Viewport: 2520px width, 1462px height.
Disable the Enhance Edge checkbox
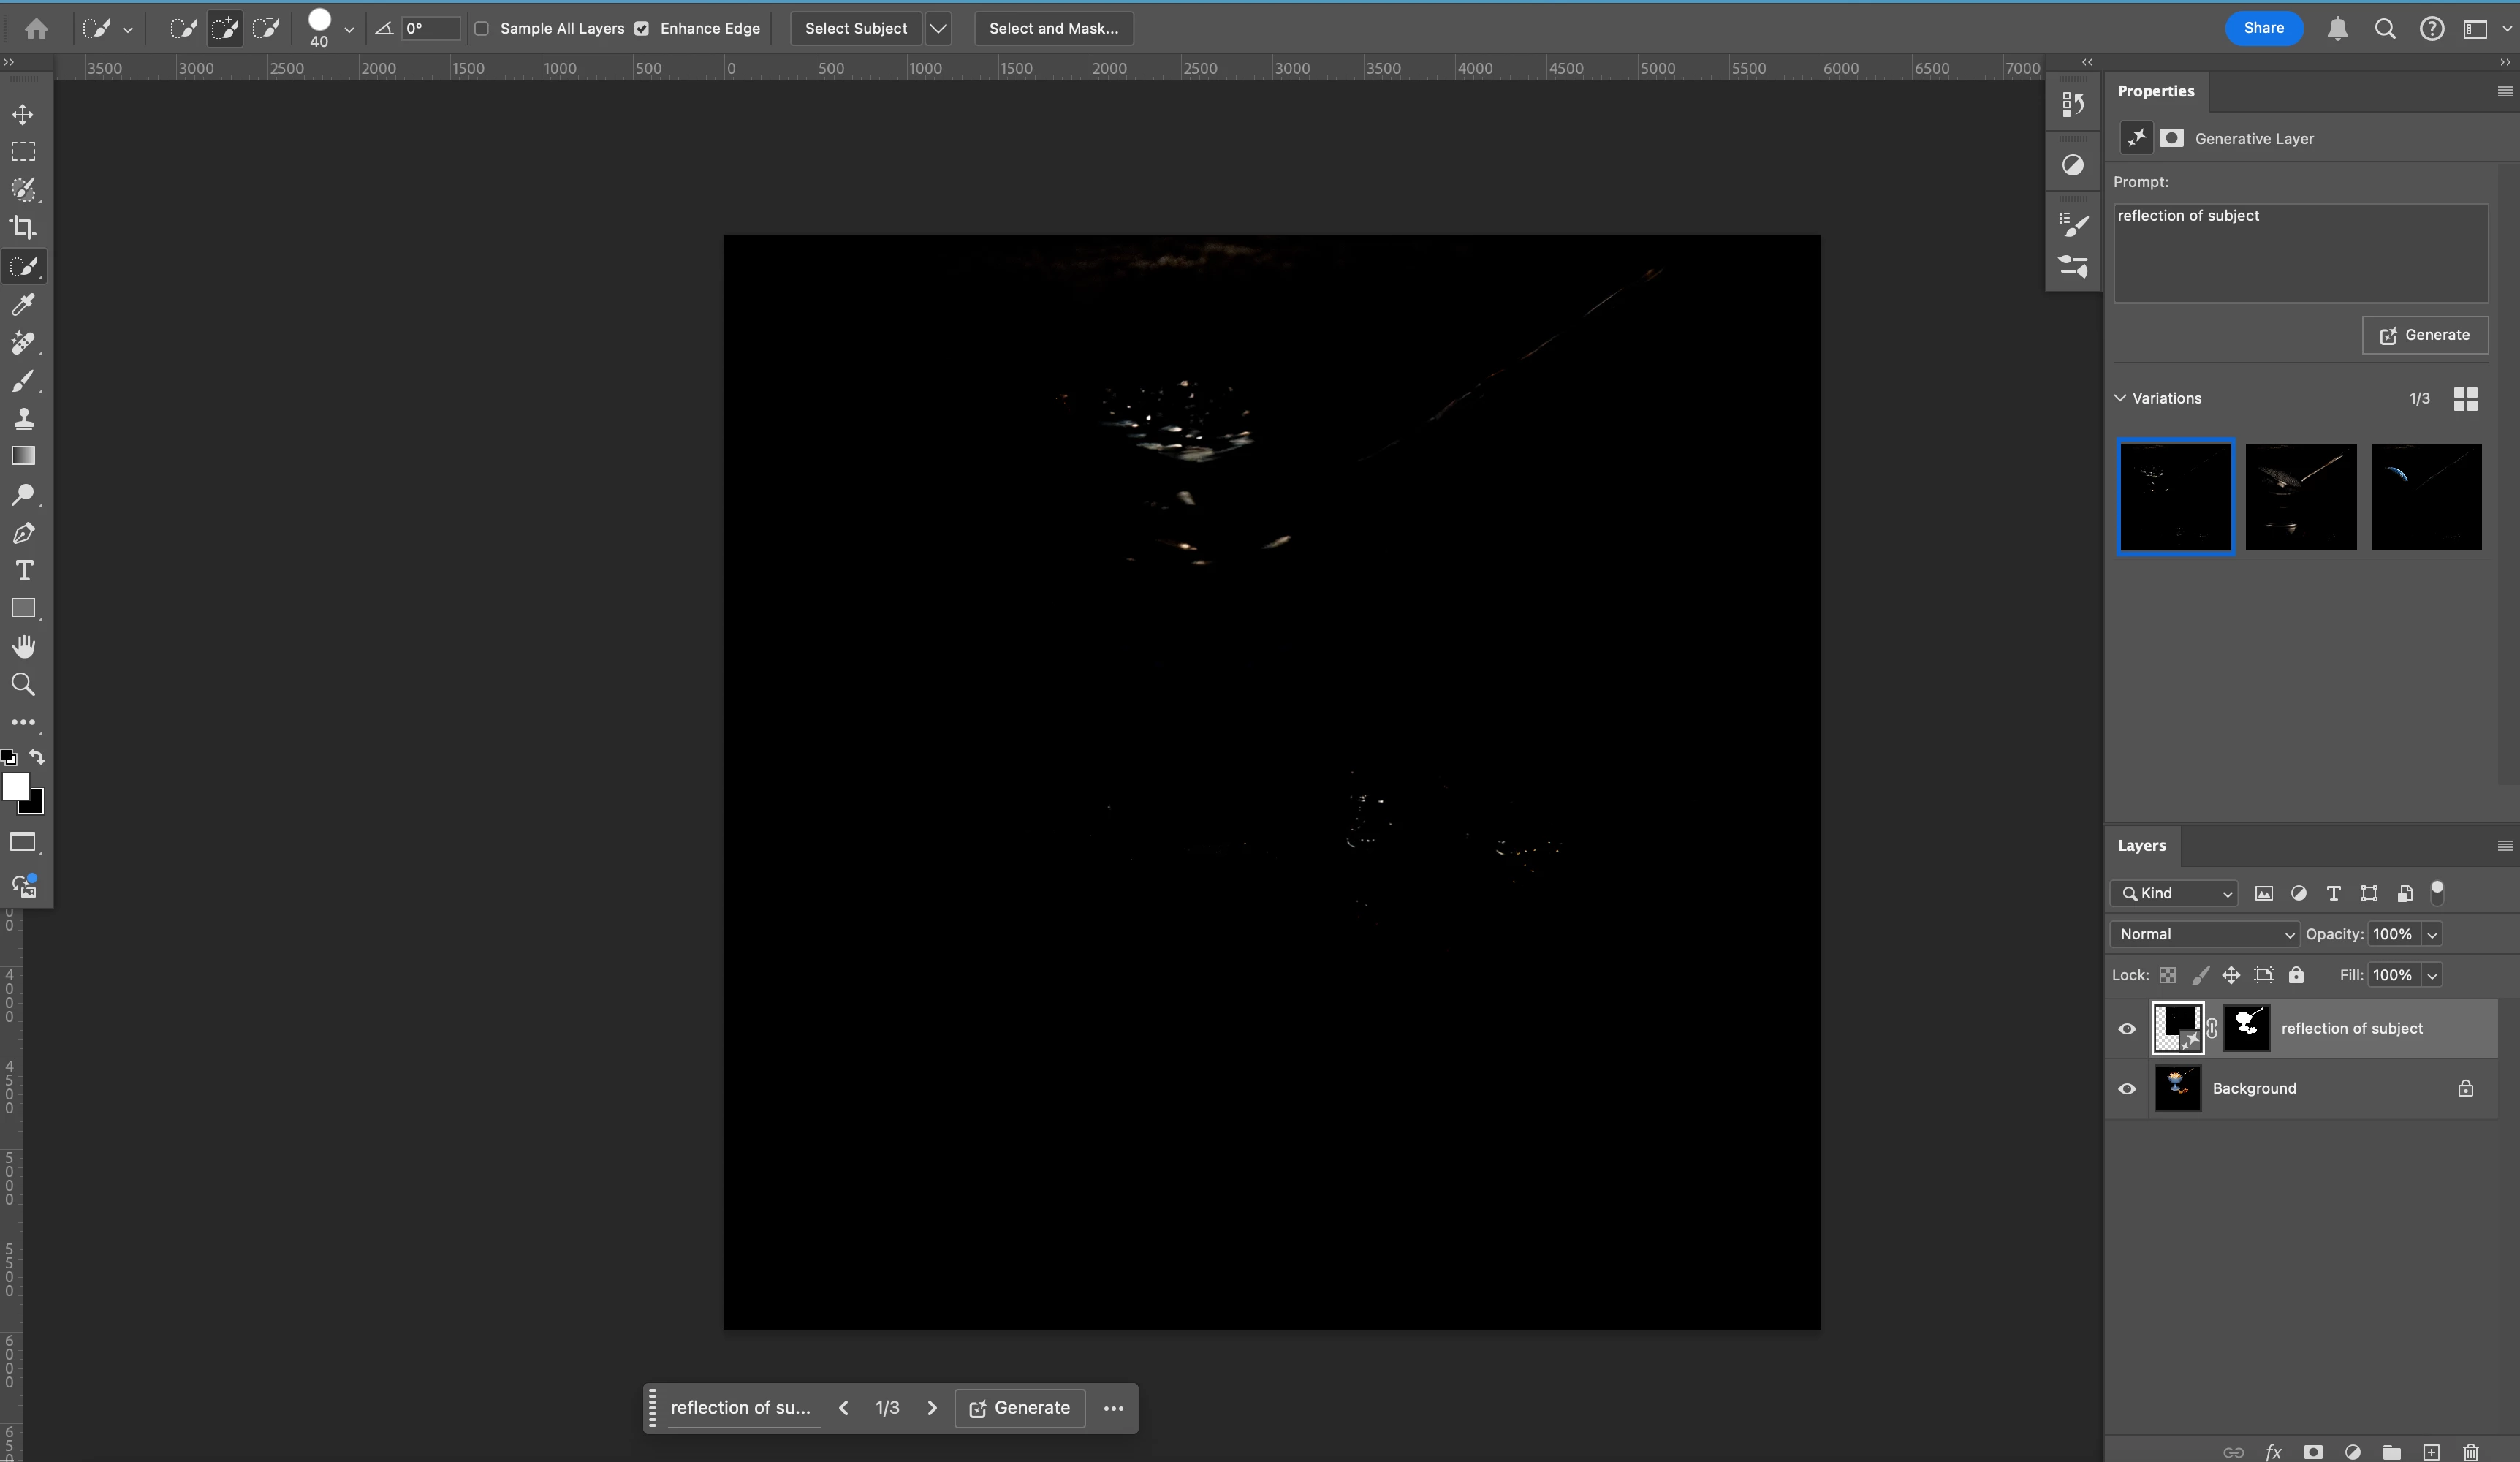click(x=642, y=29)
